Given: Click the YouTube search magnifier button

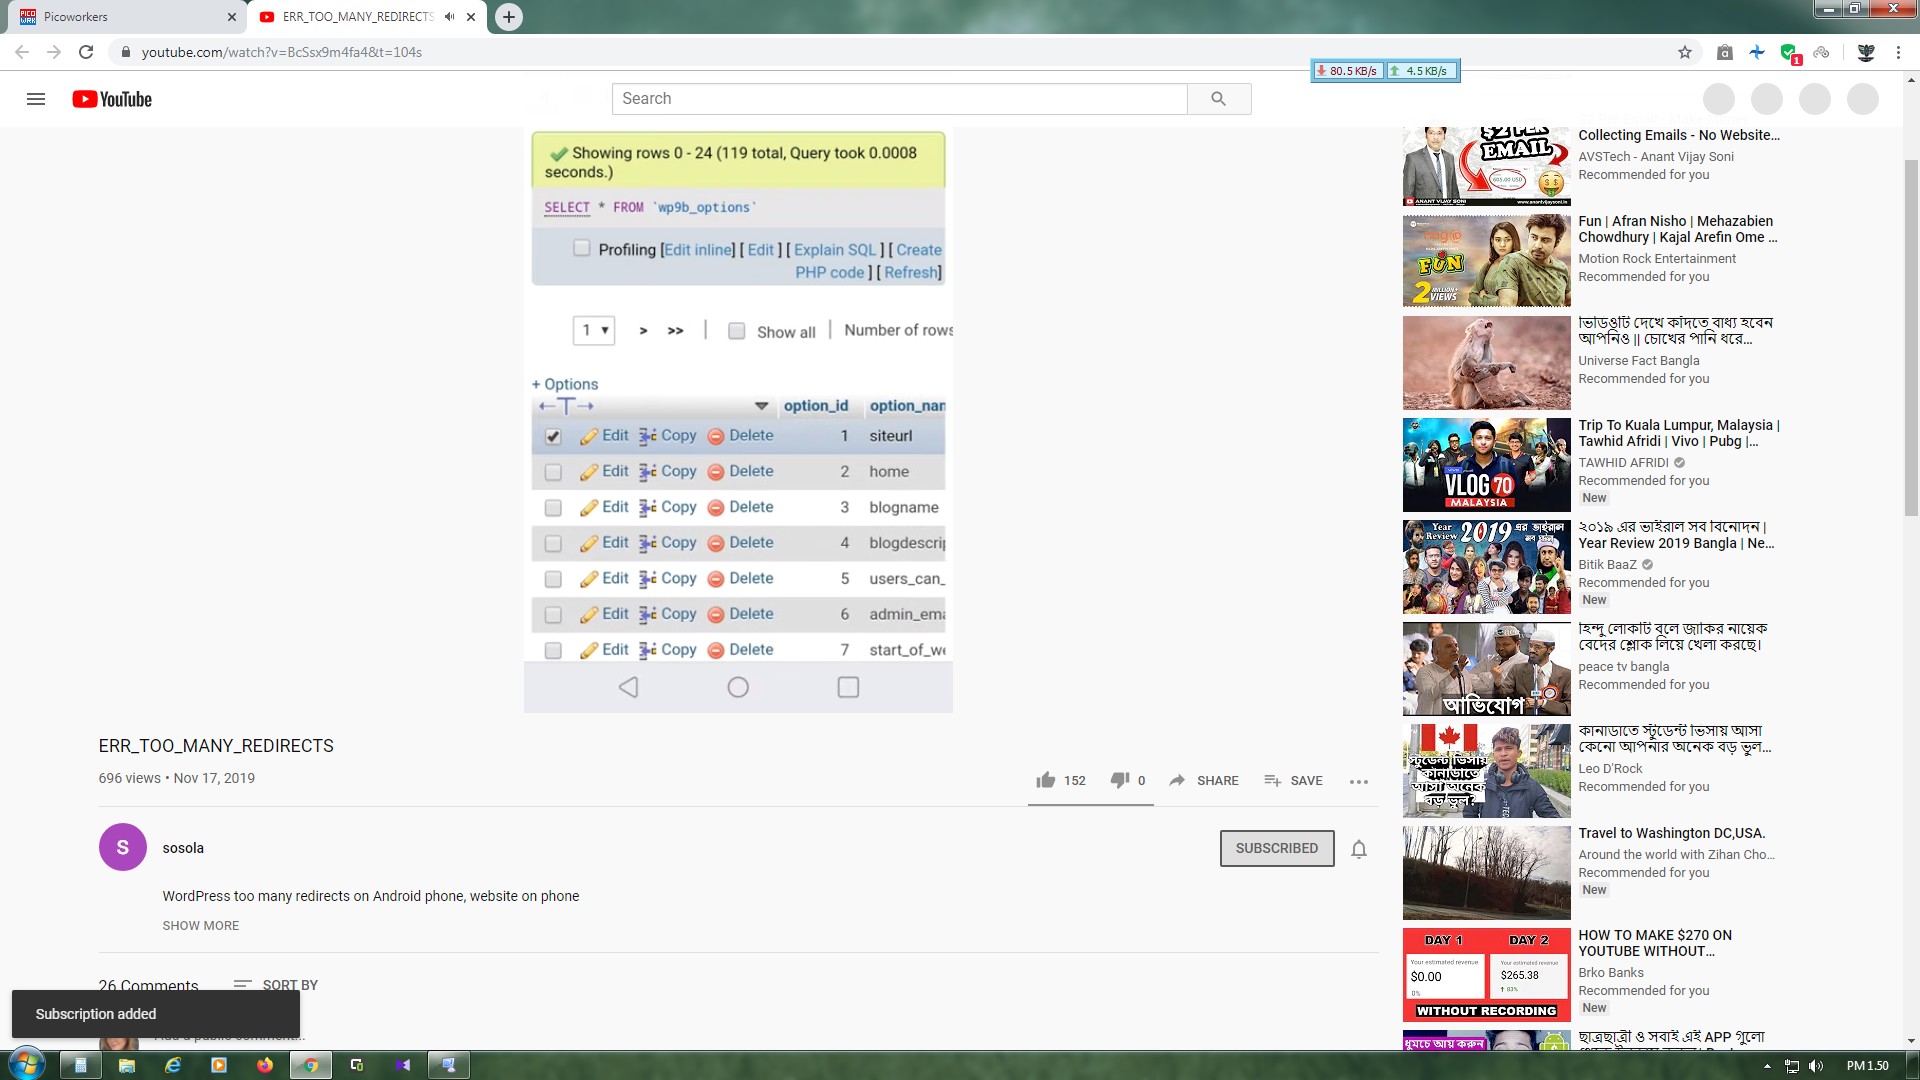Looking at the screenshot, I should tap(1218, 99).
